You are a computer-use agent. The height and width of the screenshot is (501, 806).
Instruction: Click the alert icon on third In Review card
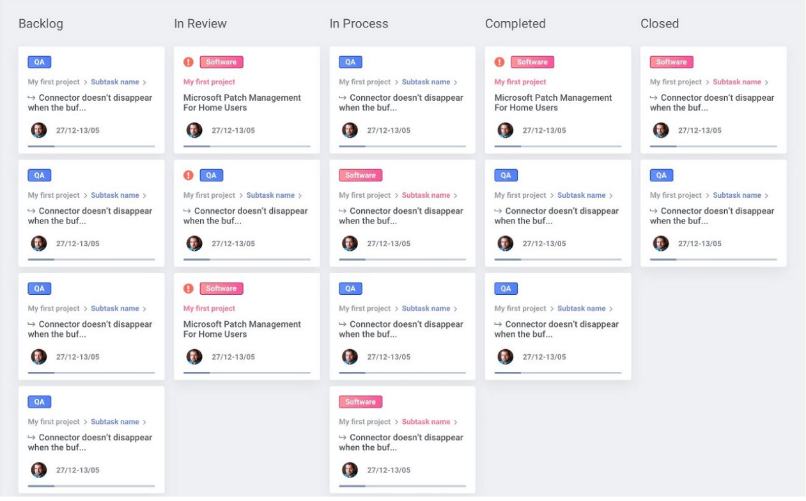click(x=189, y=288)
